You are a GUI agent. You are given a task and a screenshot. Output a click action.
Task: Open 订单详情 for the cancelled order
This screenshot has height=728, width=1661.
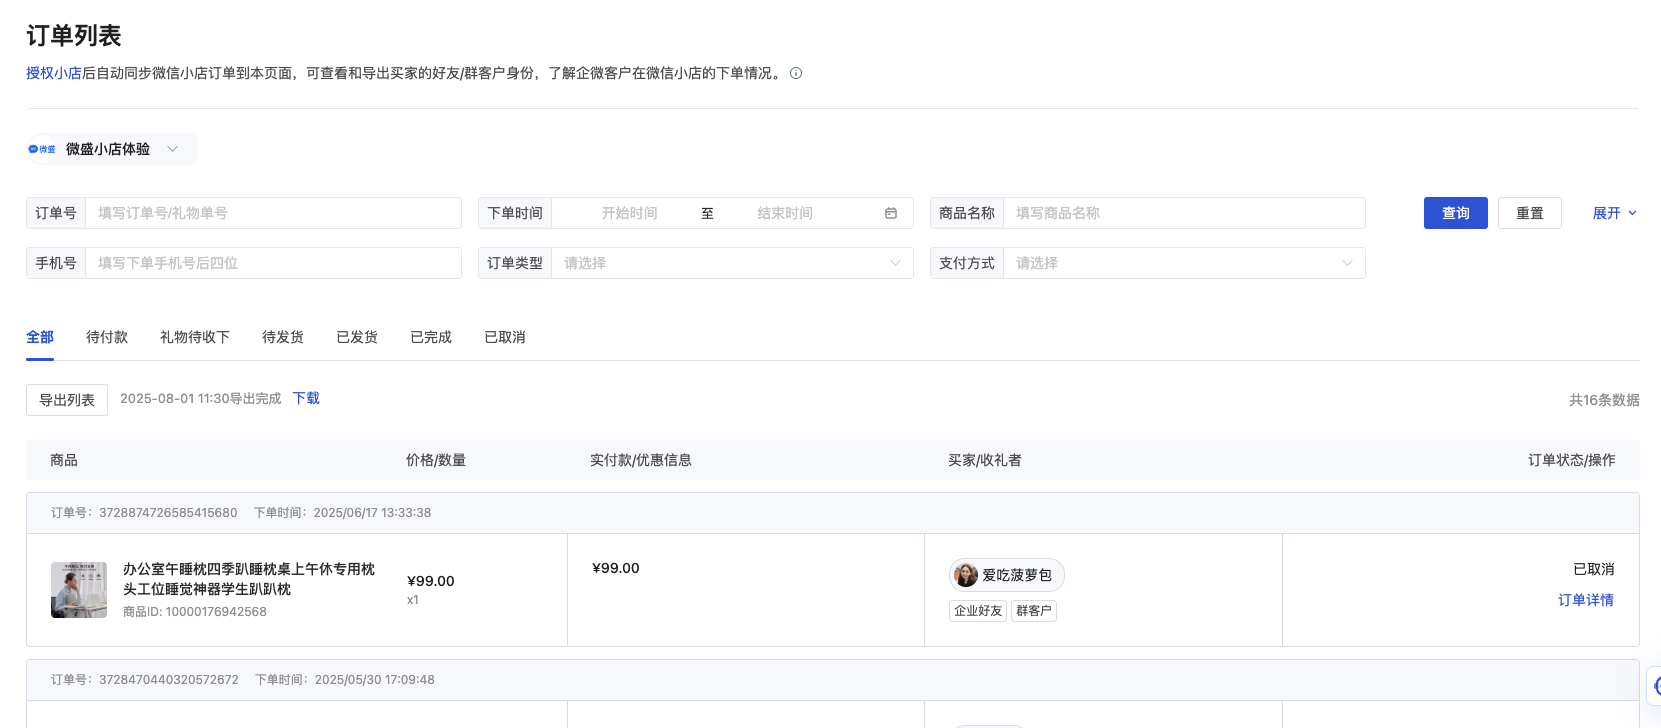[x=1586, y=600]
